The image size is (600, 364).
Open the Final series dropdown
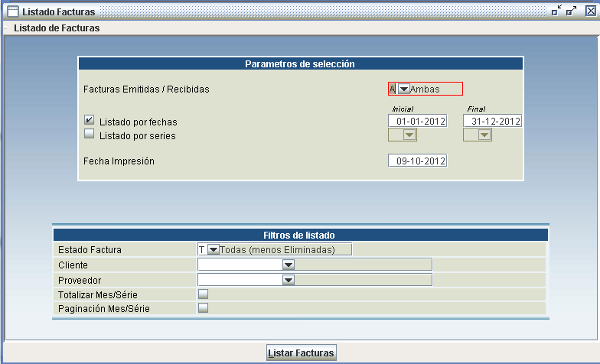[x=484, y=135]
